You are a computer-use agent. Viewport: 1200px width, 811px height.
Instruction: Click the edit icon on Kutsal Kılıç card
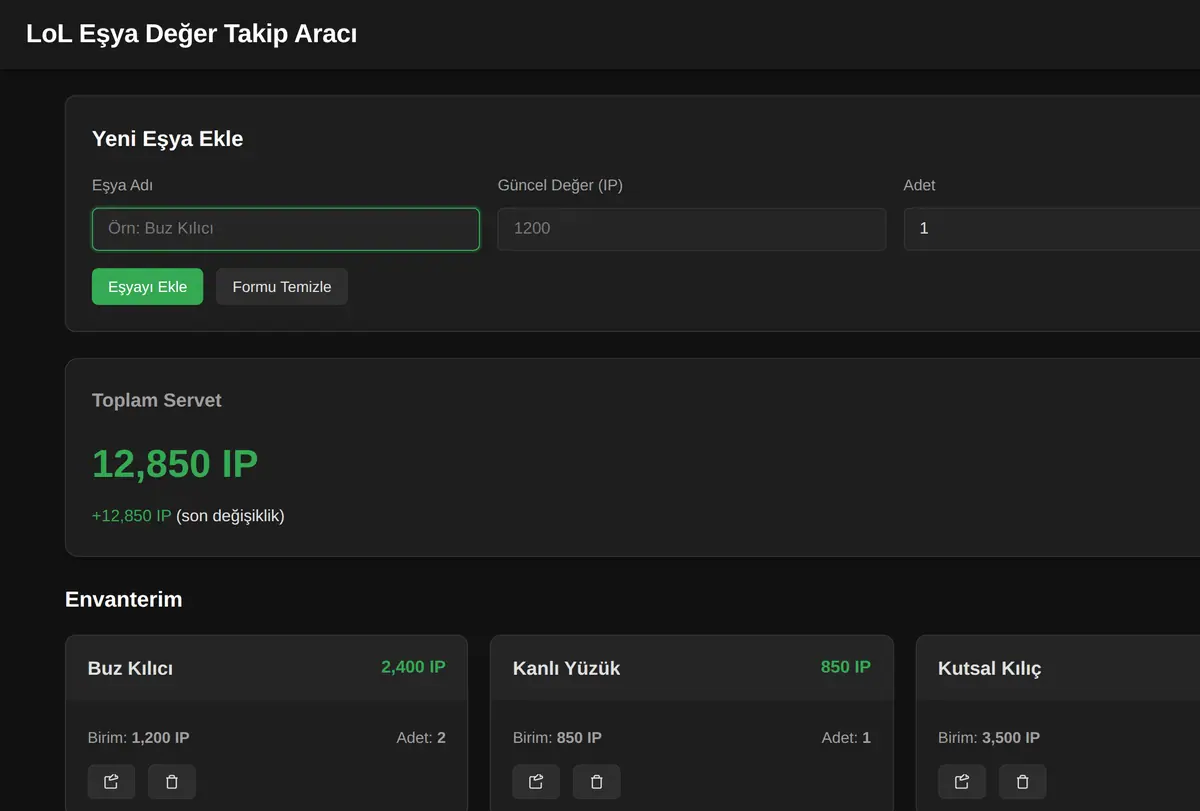(x=962, y=782)
